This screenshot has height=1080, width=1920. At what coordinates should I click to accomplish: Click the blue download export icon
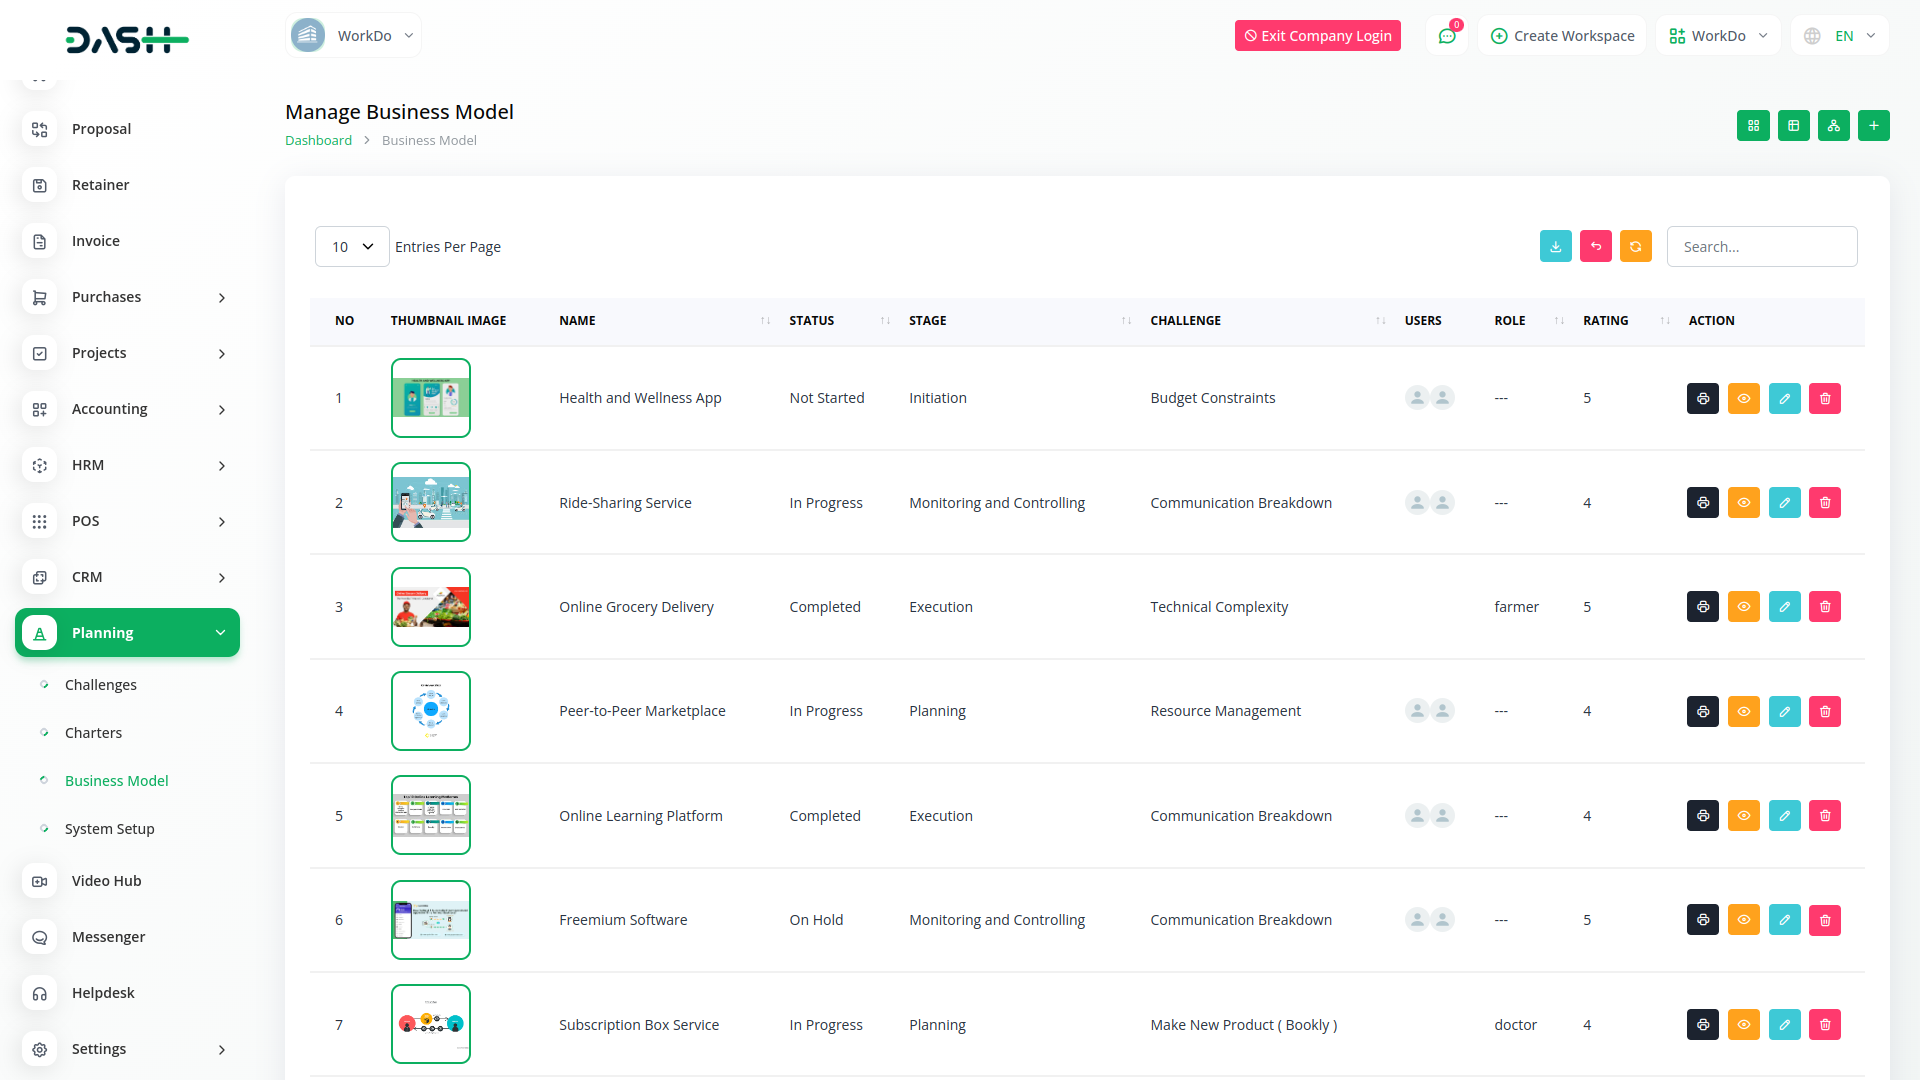pos(1555,247)
